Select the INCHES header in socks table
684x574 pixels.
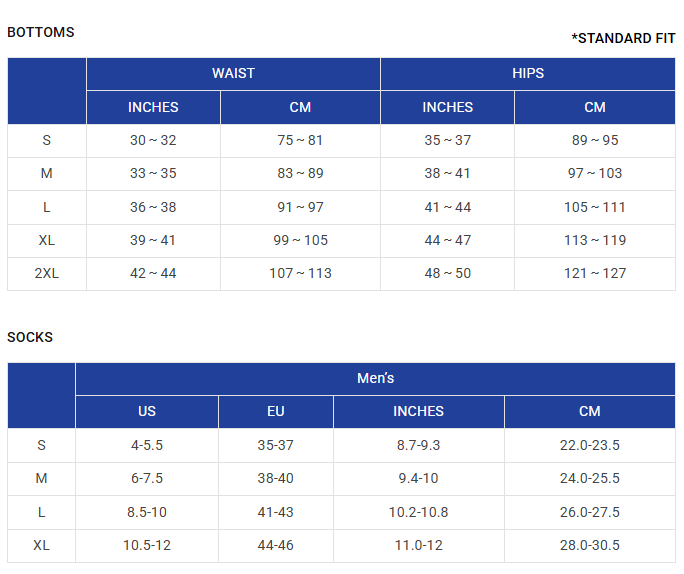(418, 411)
